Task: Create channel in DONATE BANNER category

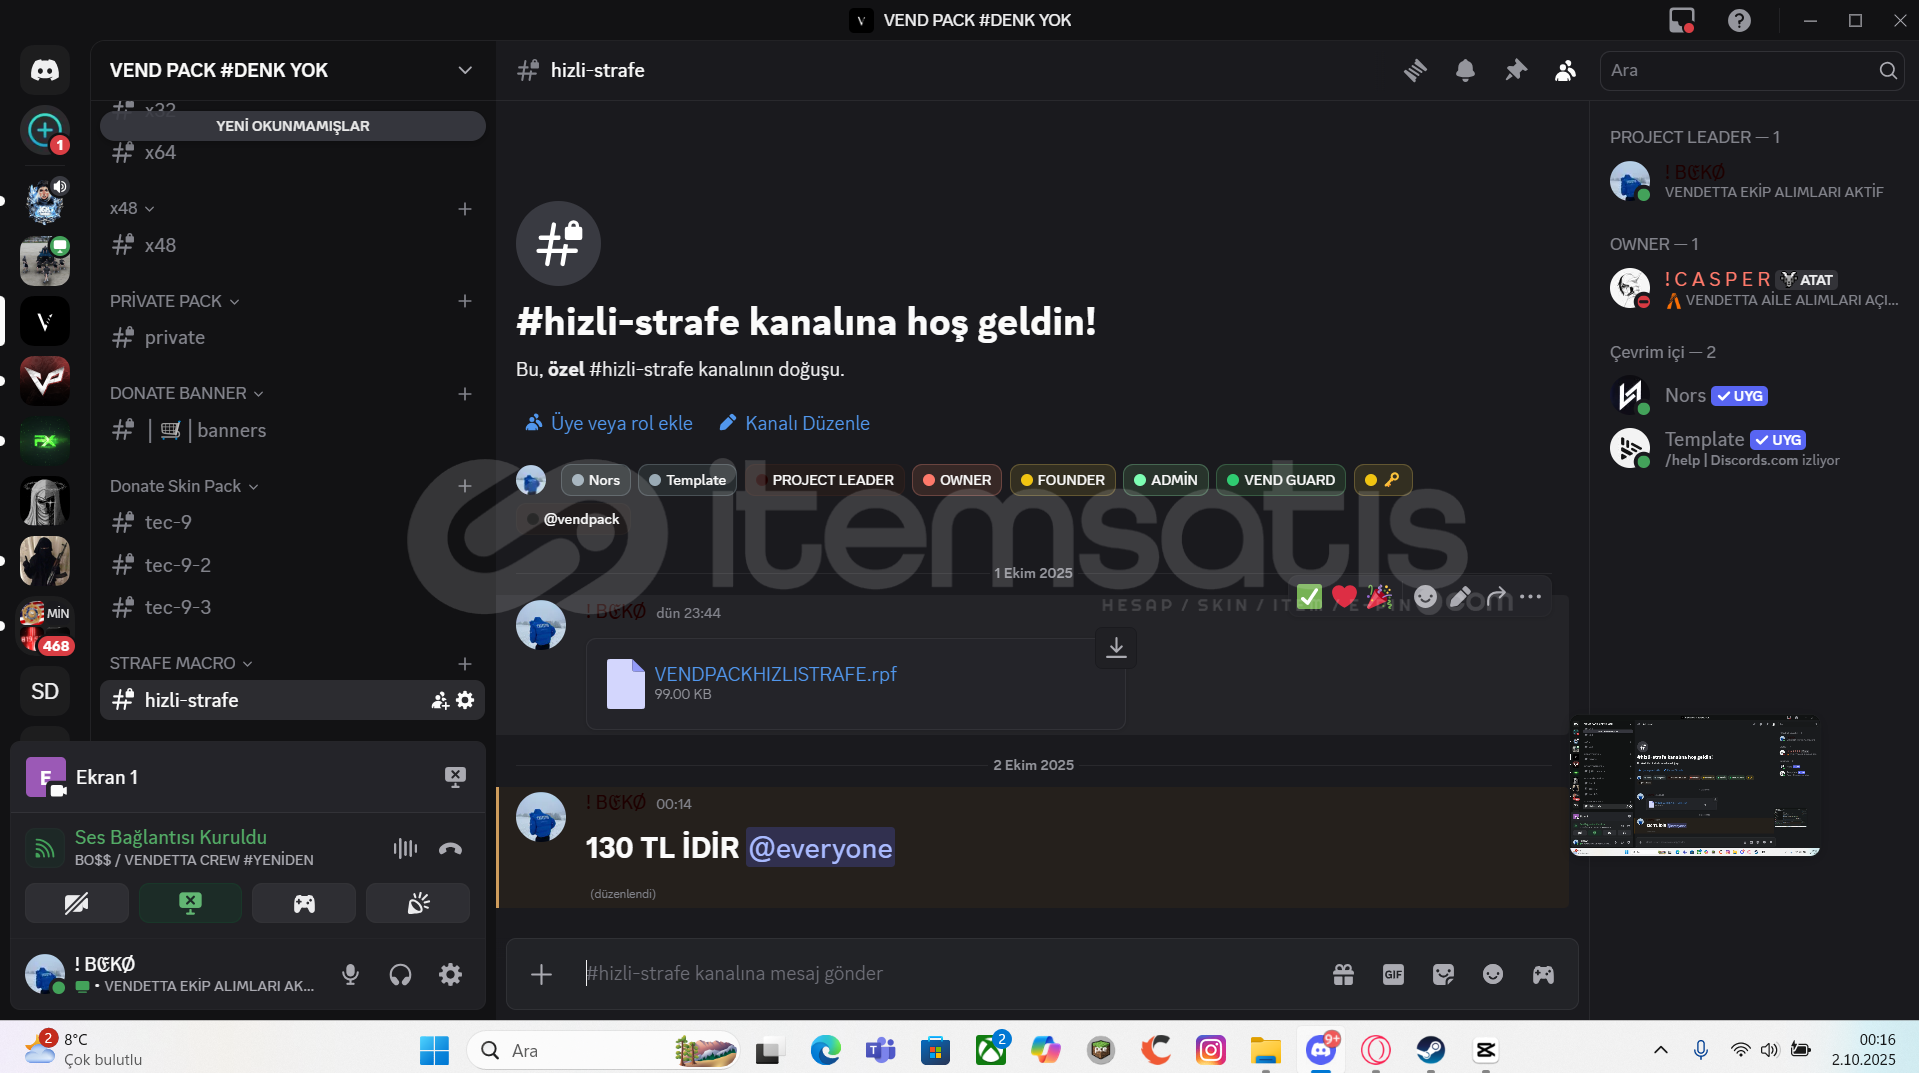Action: [x=465, y=394]
